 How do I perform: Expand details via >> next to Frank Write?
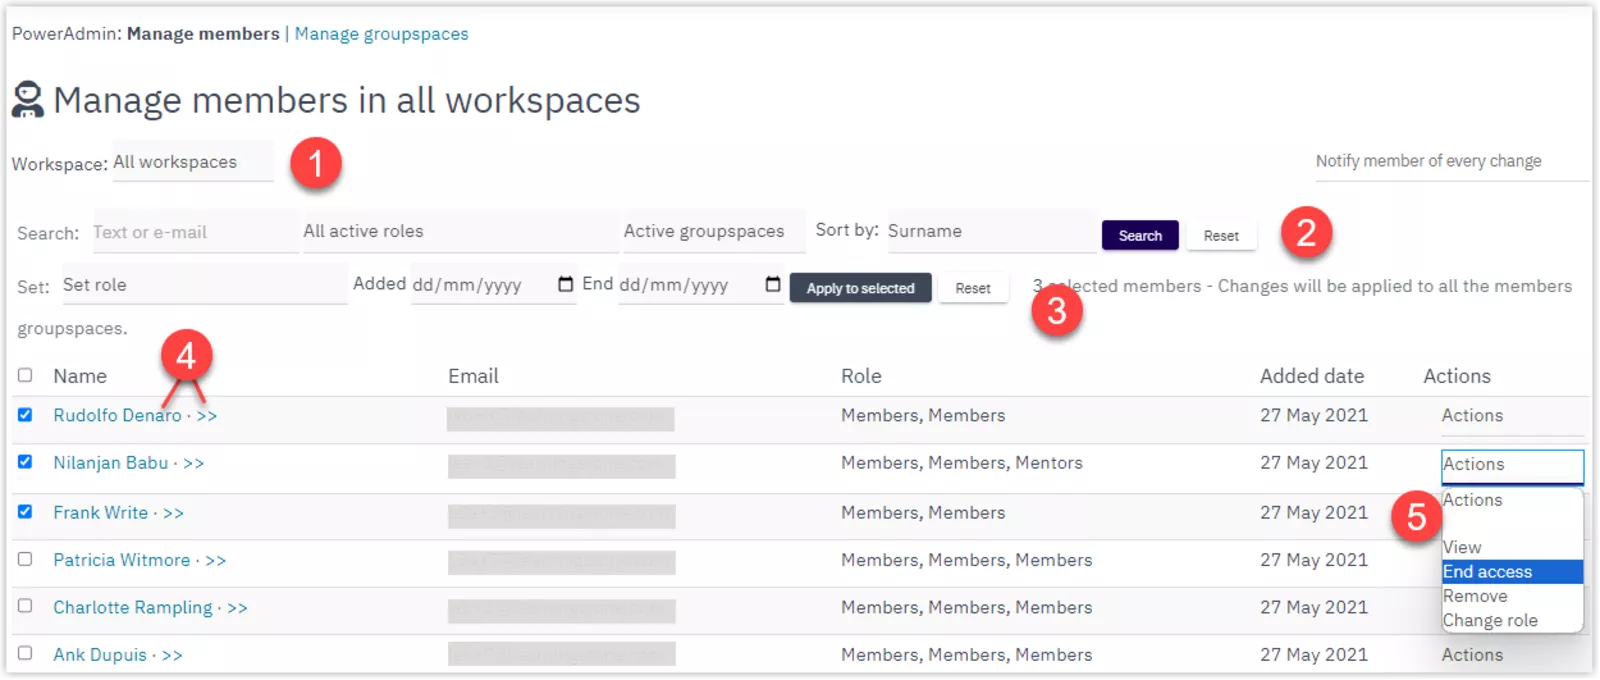pyautogui.click(x=173, y=513)
